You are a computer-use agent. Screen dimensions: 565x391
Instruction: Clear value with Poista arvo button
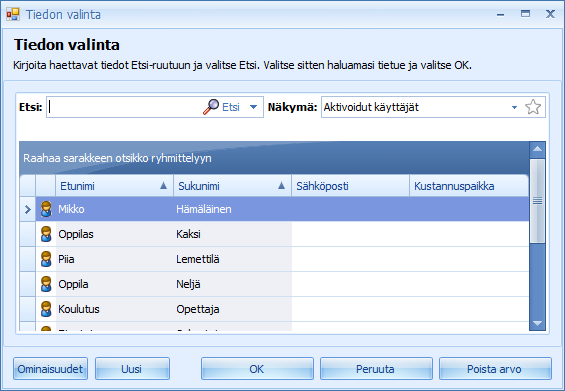(x=495, y=369)
